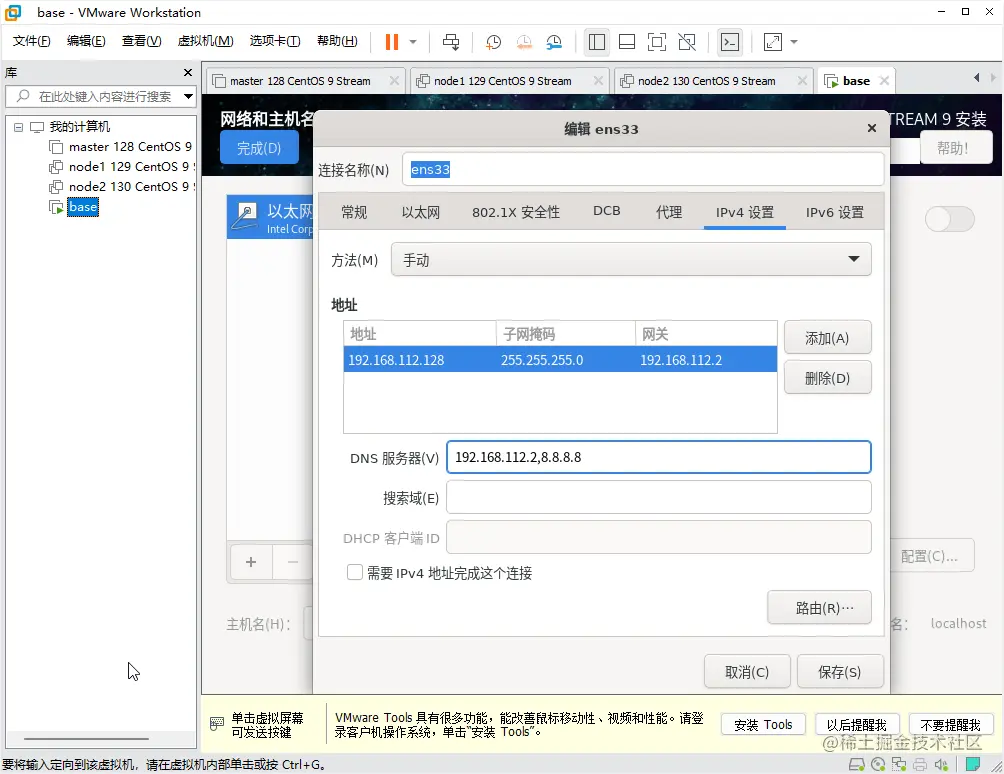The width and height of the screenshot is (1004, 774).
Task: Pause the running virtual machine
Action: click(390, 42)
